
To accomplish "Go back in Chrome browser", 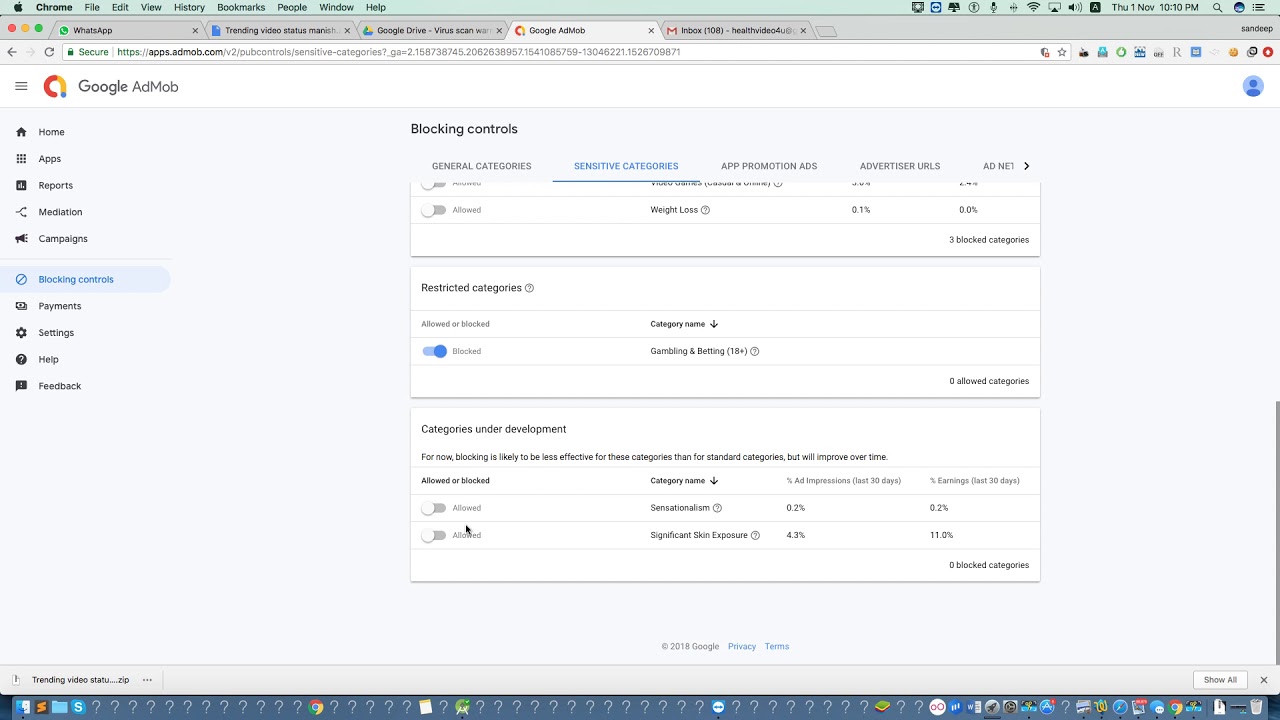I will pos(12,52).
